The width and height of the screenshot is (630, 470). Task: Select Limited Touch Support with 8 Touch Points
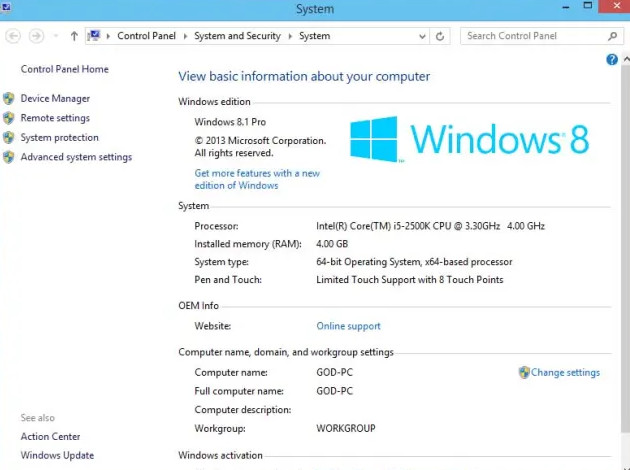410,280
